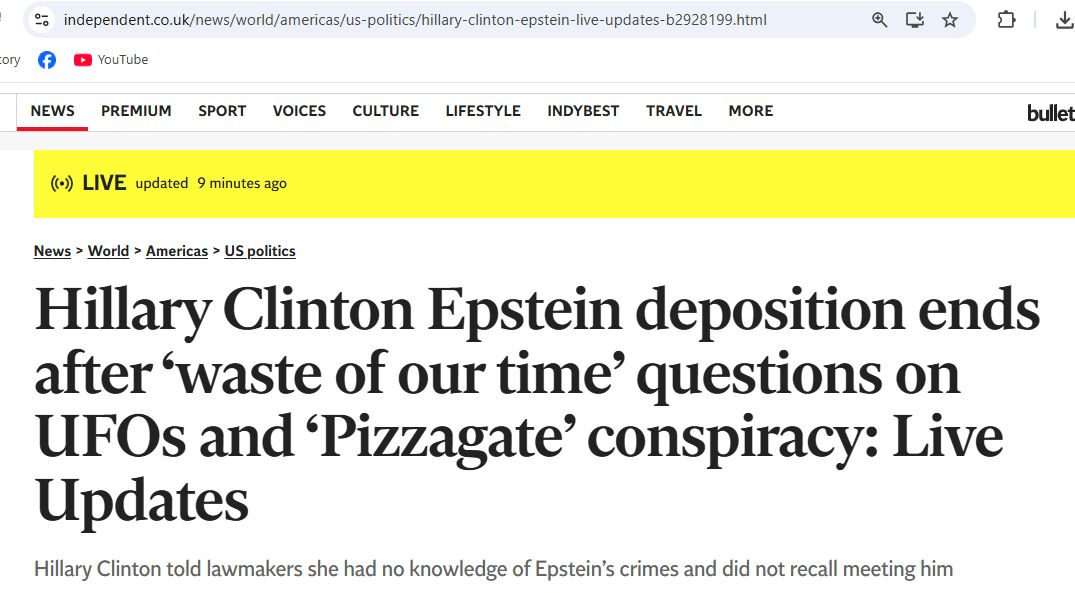Open the PREMIUM section
1075x593 pixels.
(136, 111)
